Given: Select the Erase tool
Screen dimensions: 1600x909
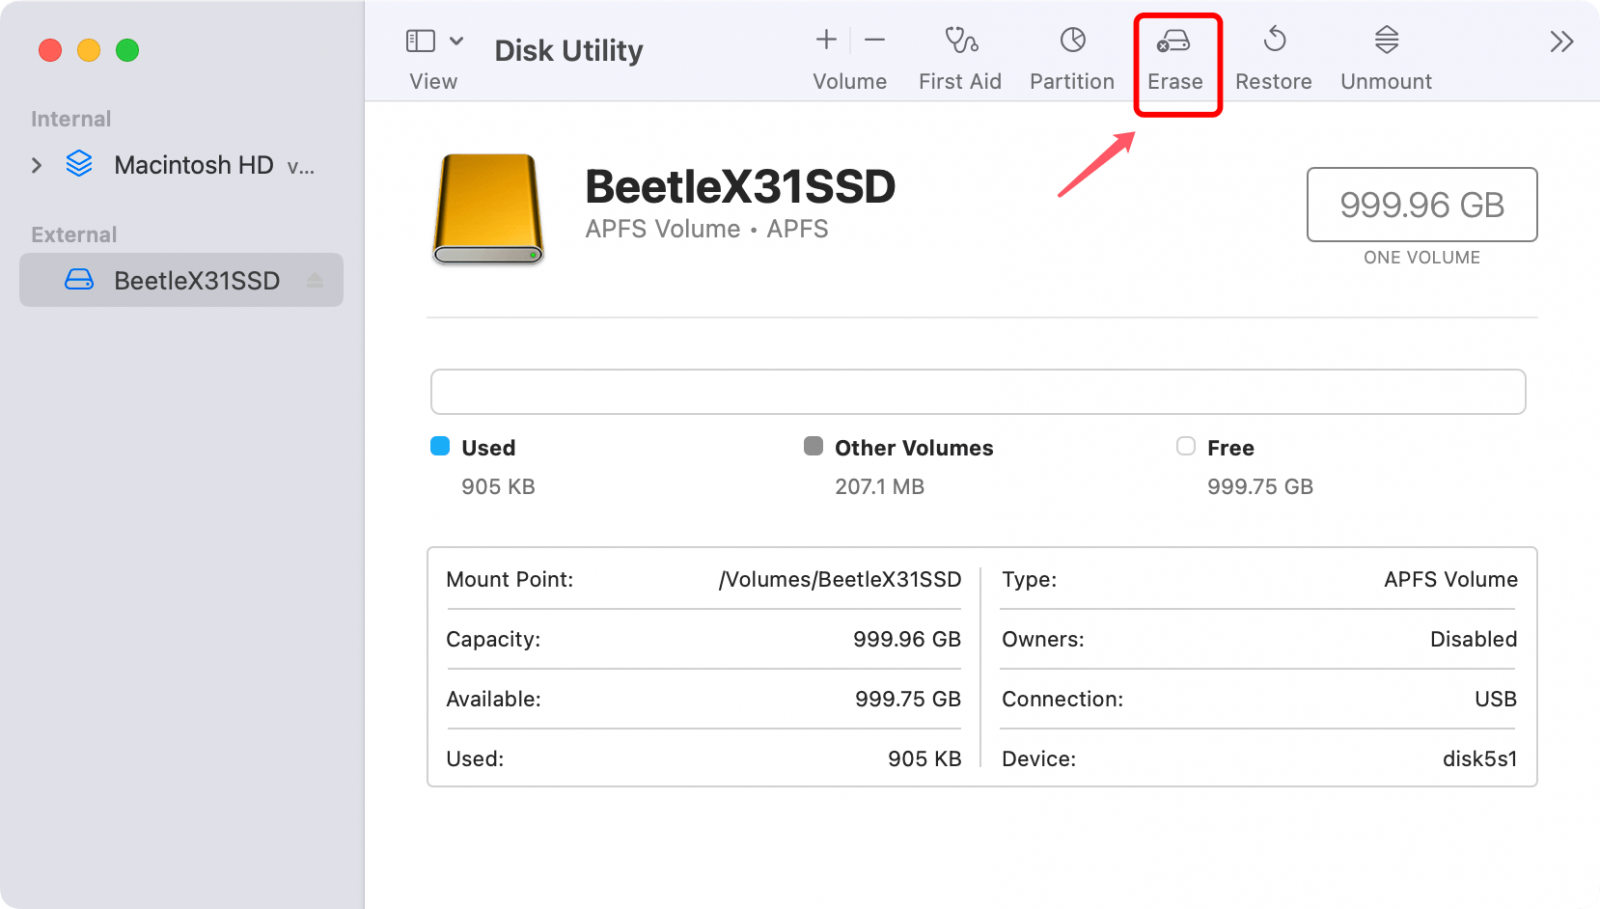Looking at the screenshot, I should tap(1176, 55).
